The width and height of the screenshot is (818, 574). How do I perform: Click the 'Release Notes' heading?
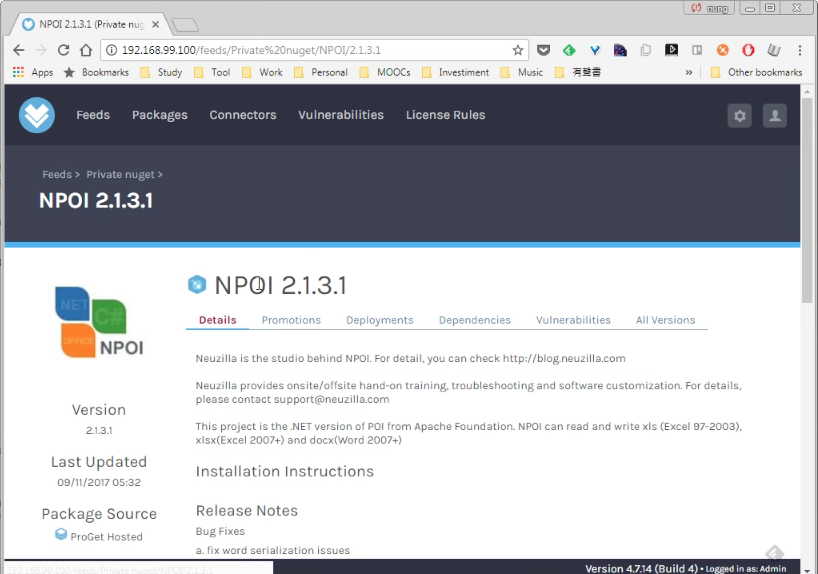(247, 510)
